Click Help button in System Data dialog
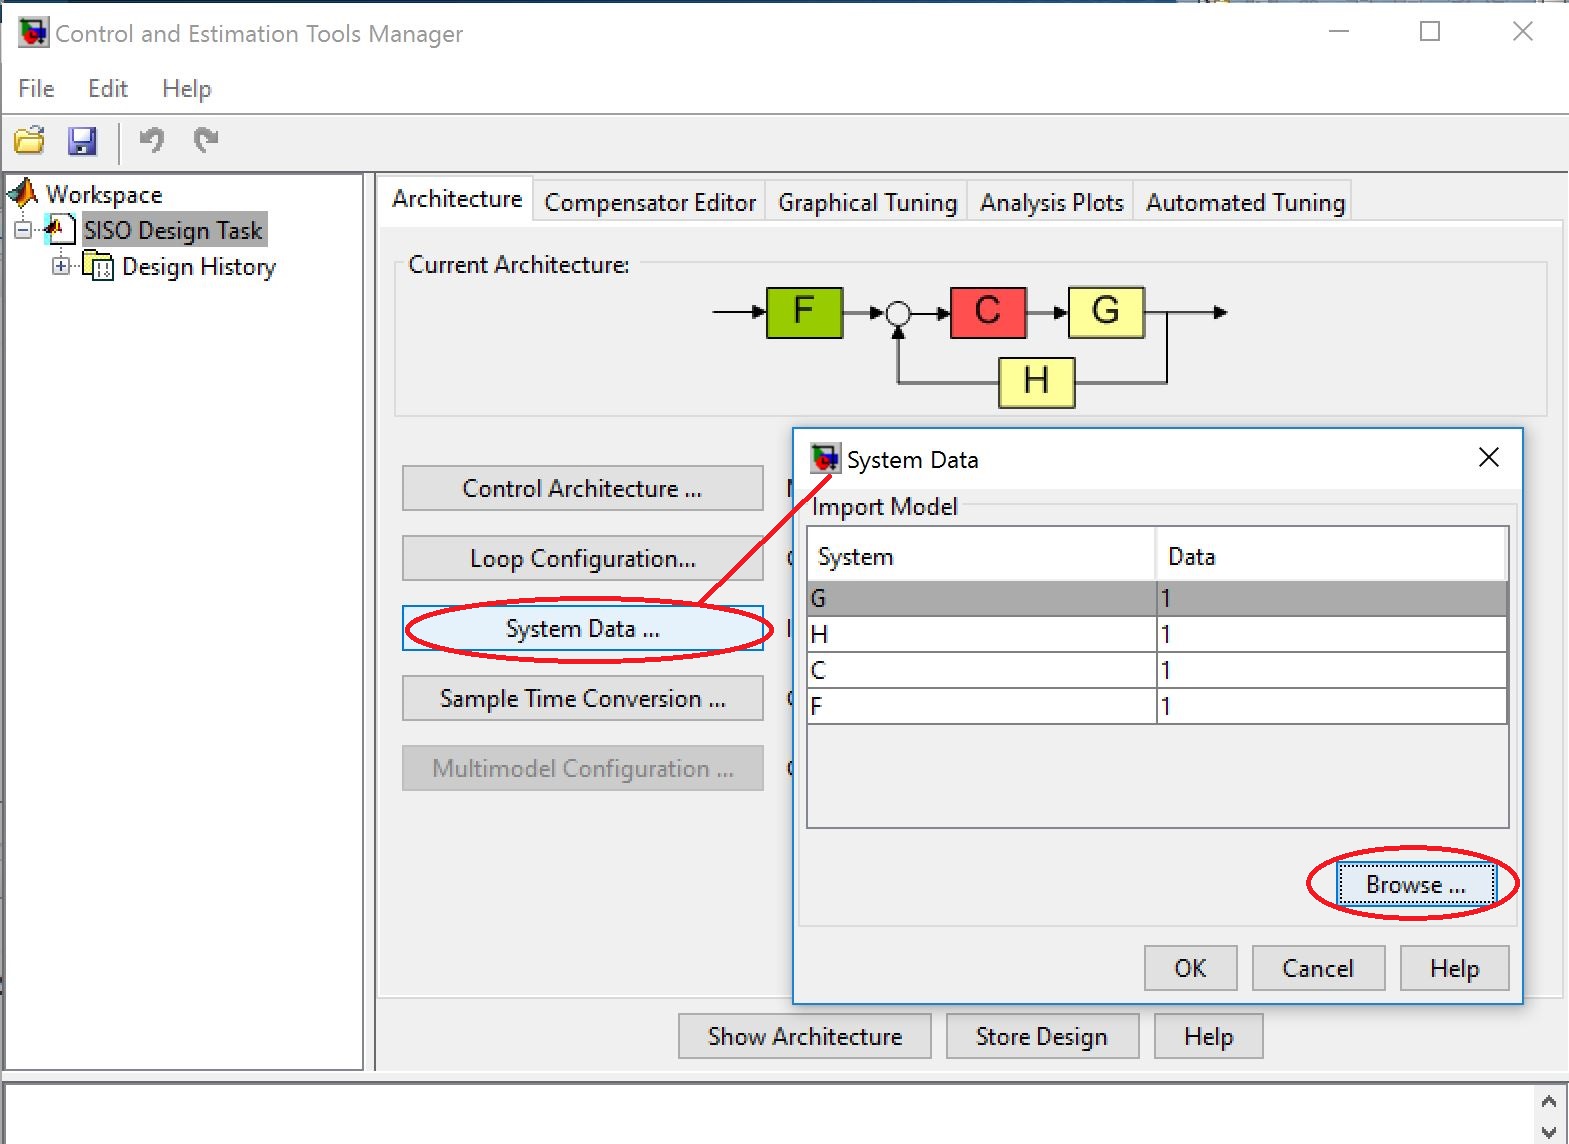Image resolution: width=1569 pixels, height=1144 pixels. 1454,968
